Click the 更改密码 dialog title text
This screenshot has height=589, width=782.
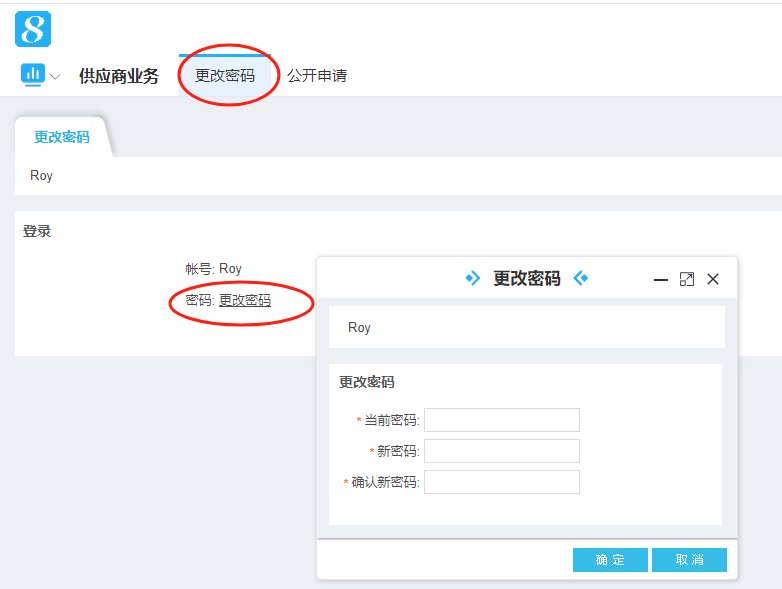click(527, 278)
